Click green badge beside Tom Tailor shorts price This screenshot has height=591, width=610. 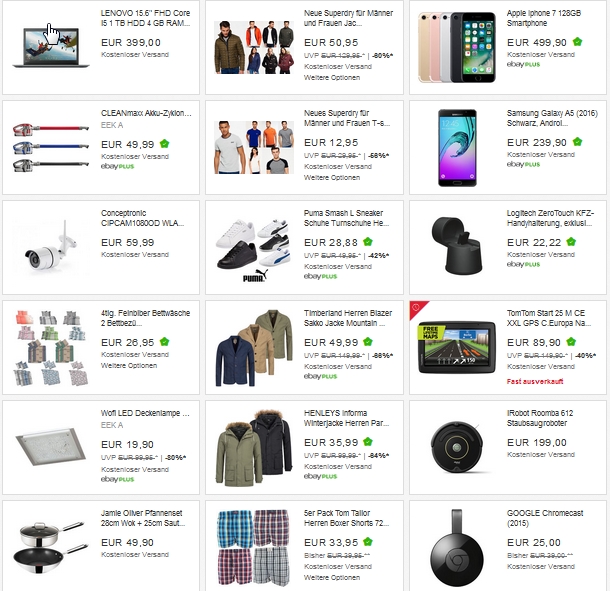coord(368,541)
